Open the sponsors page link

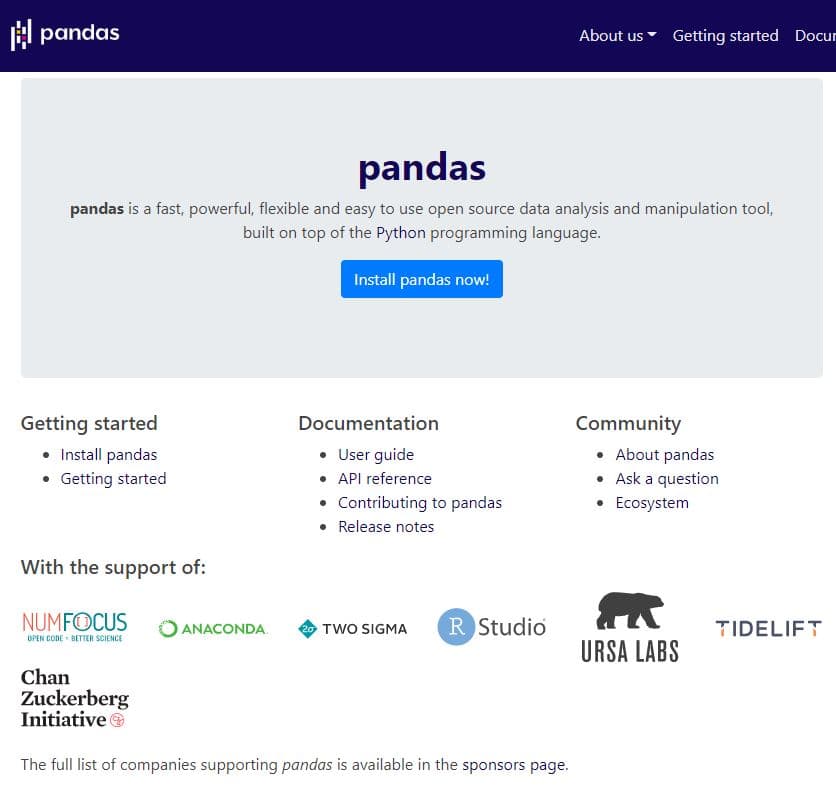click(514, 765)
